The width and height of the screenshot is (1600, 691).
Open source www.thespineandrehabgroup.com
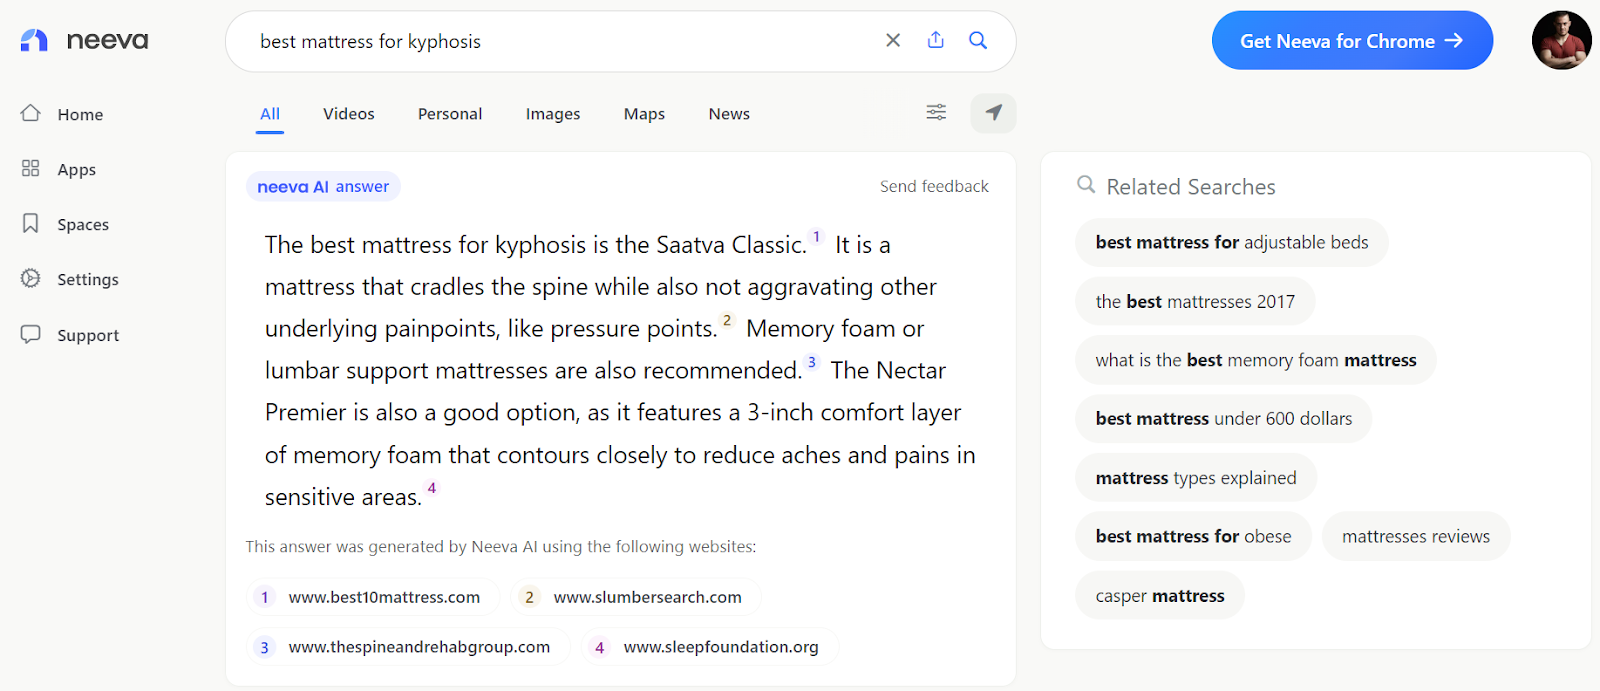tap(408, 647)
